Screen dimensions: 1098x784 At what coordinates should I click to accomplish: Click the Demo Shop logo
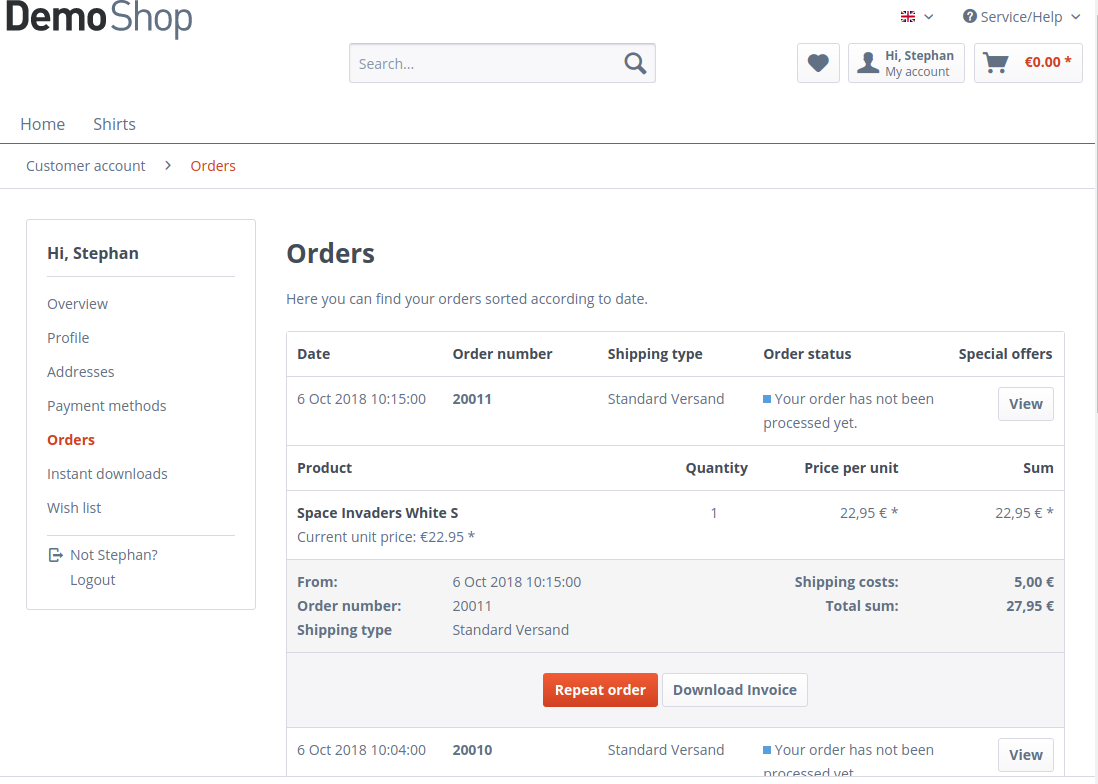(99, 19)
